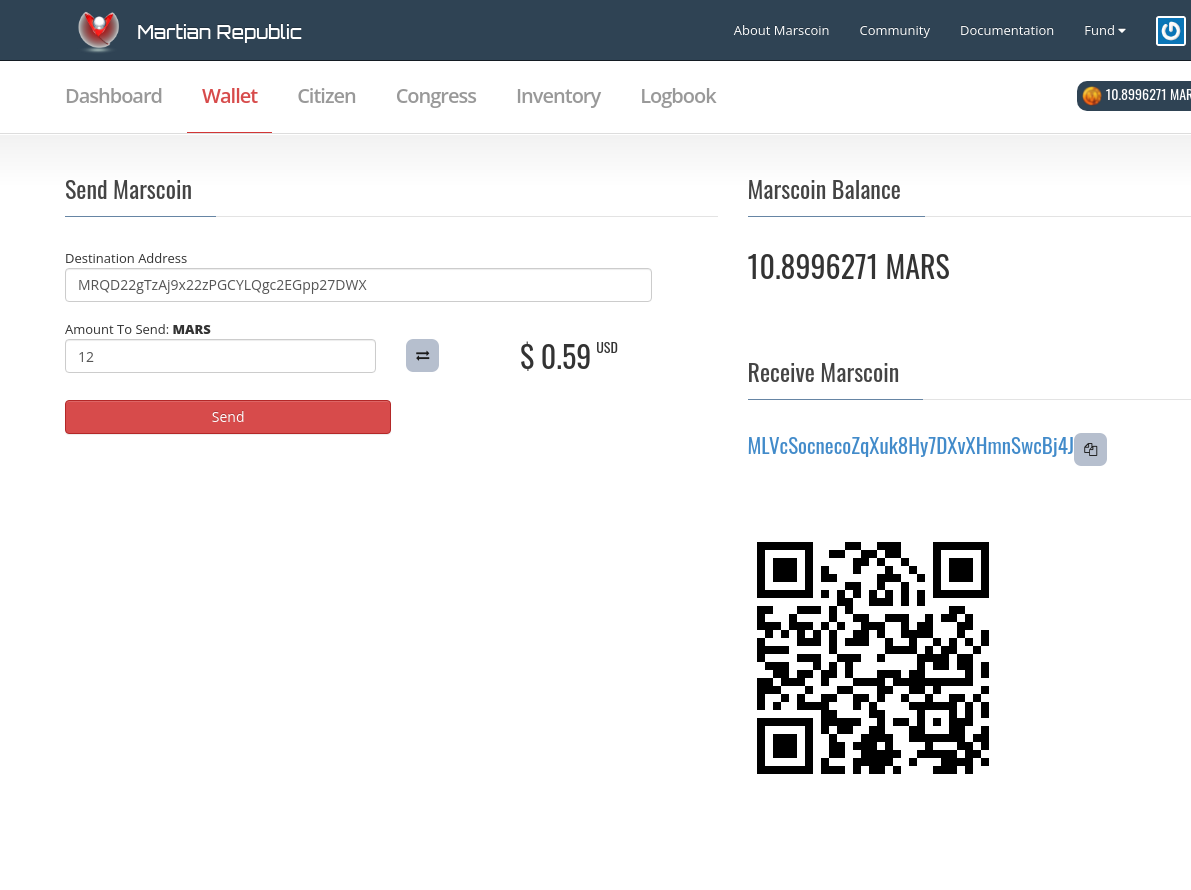
Task: Open the Dashboard tab
Action: pos(113,96)
